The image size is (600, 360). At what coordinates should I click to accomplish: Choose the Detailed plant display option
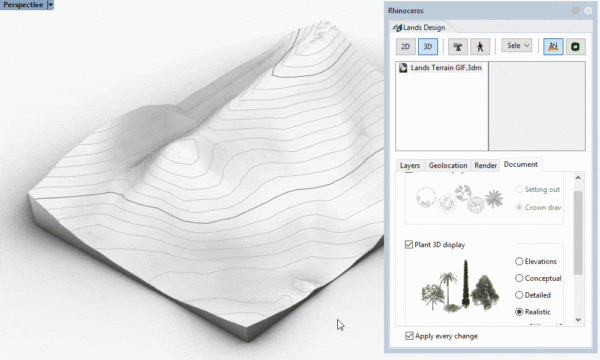tap(519, 295)
